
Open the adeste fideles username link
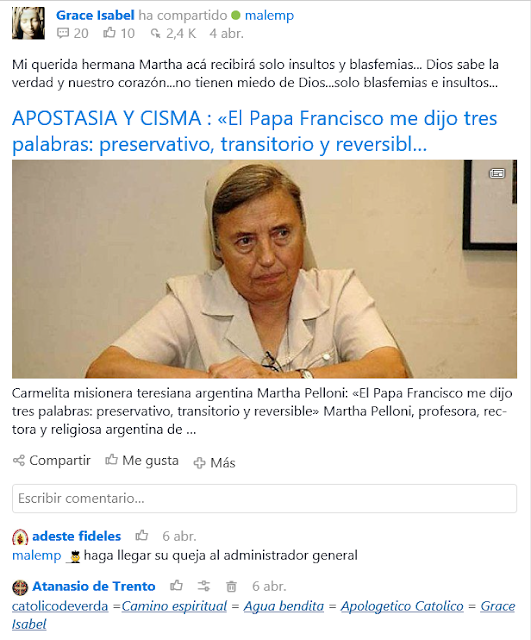tap(76, 536)
